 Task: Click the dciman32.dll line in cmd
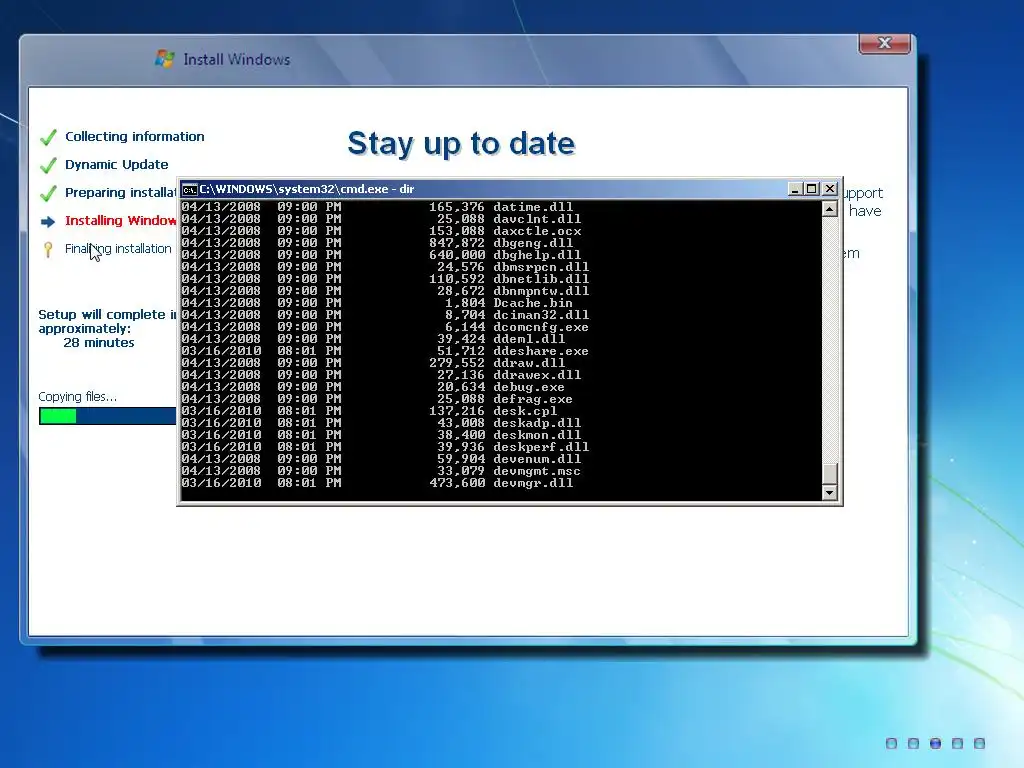click(385, 315)
